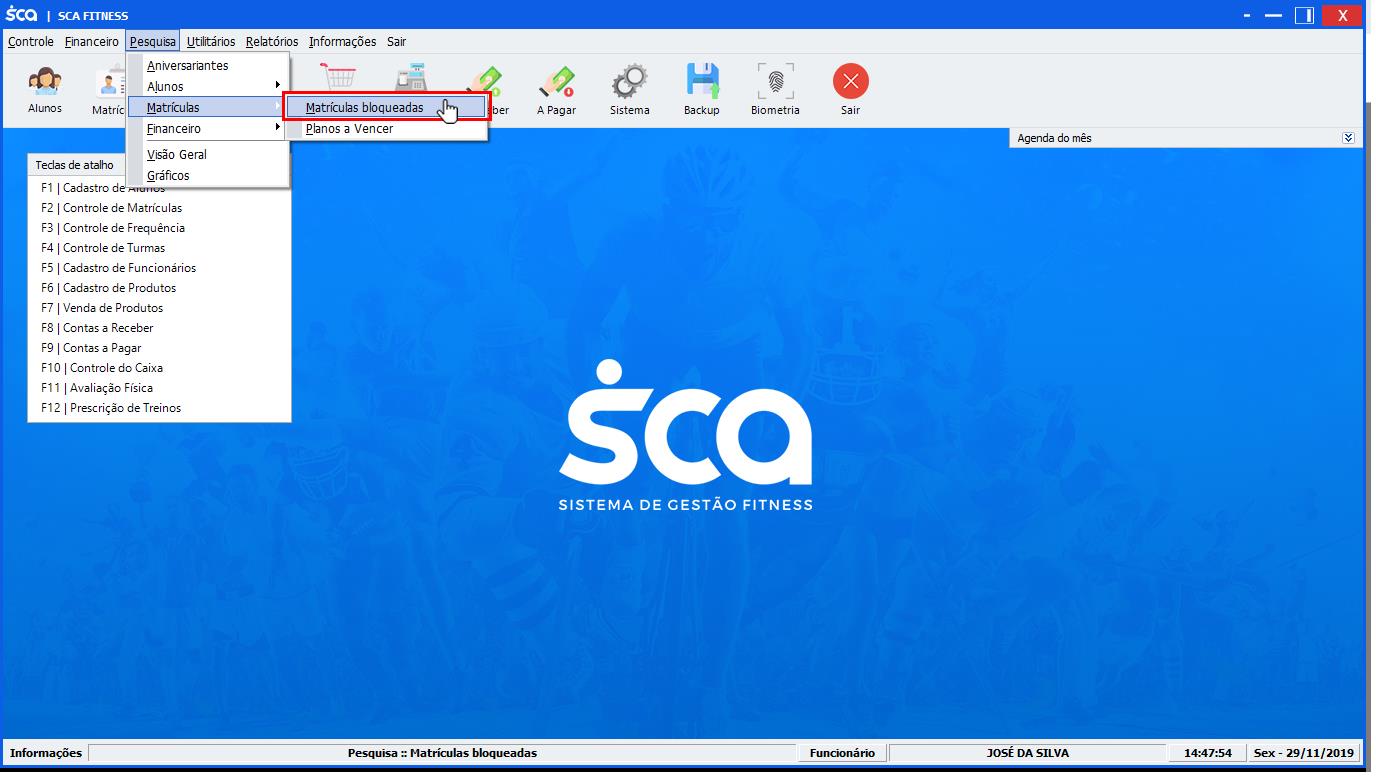Expand the Agenda do mês panel chevron
Image resolution: width=1376 pixels, height=777 pixels.
click(1348, 138)
